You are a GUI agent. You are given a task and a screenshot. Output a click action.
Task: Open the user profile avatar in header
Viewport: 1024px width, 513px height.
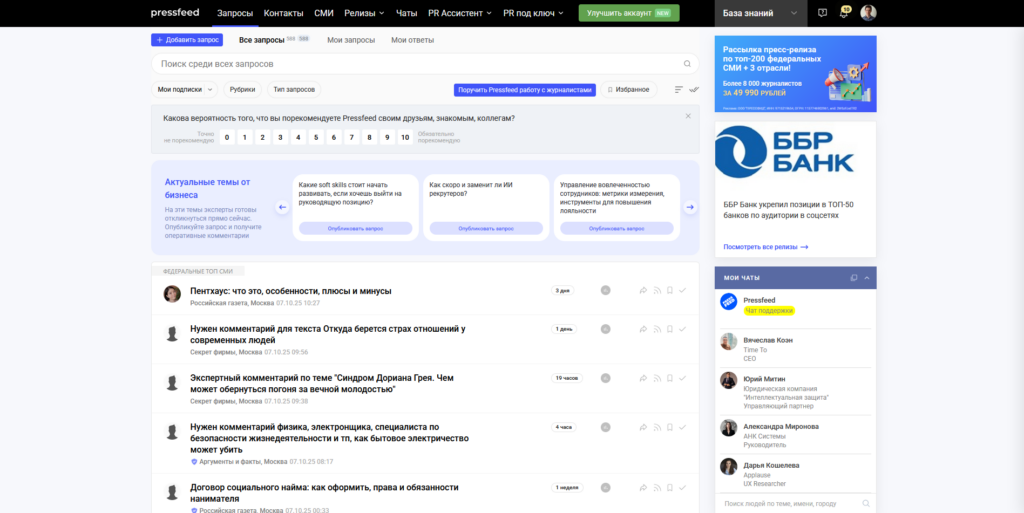coord(868,13)
